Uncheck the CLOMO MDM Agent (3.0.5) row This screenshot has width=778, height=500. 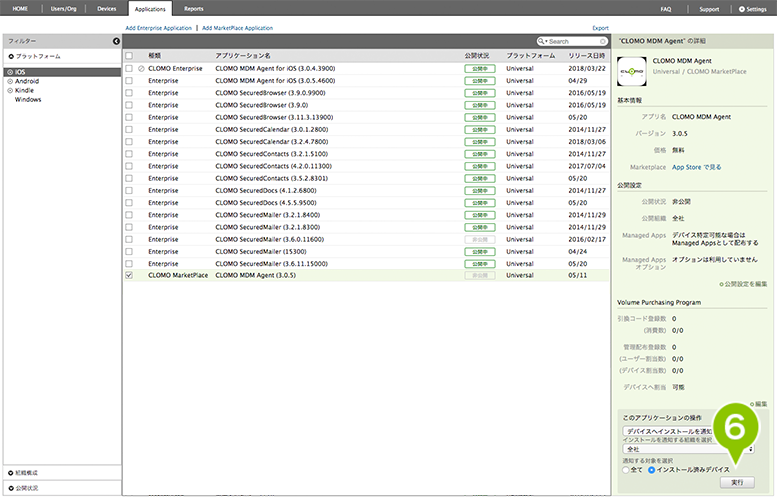129,275
